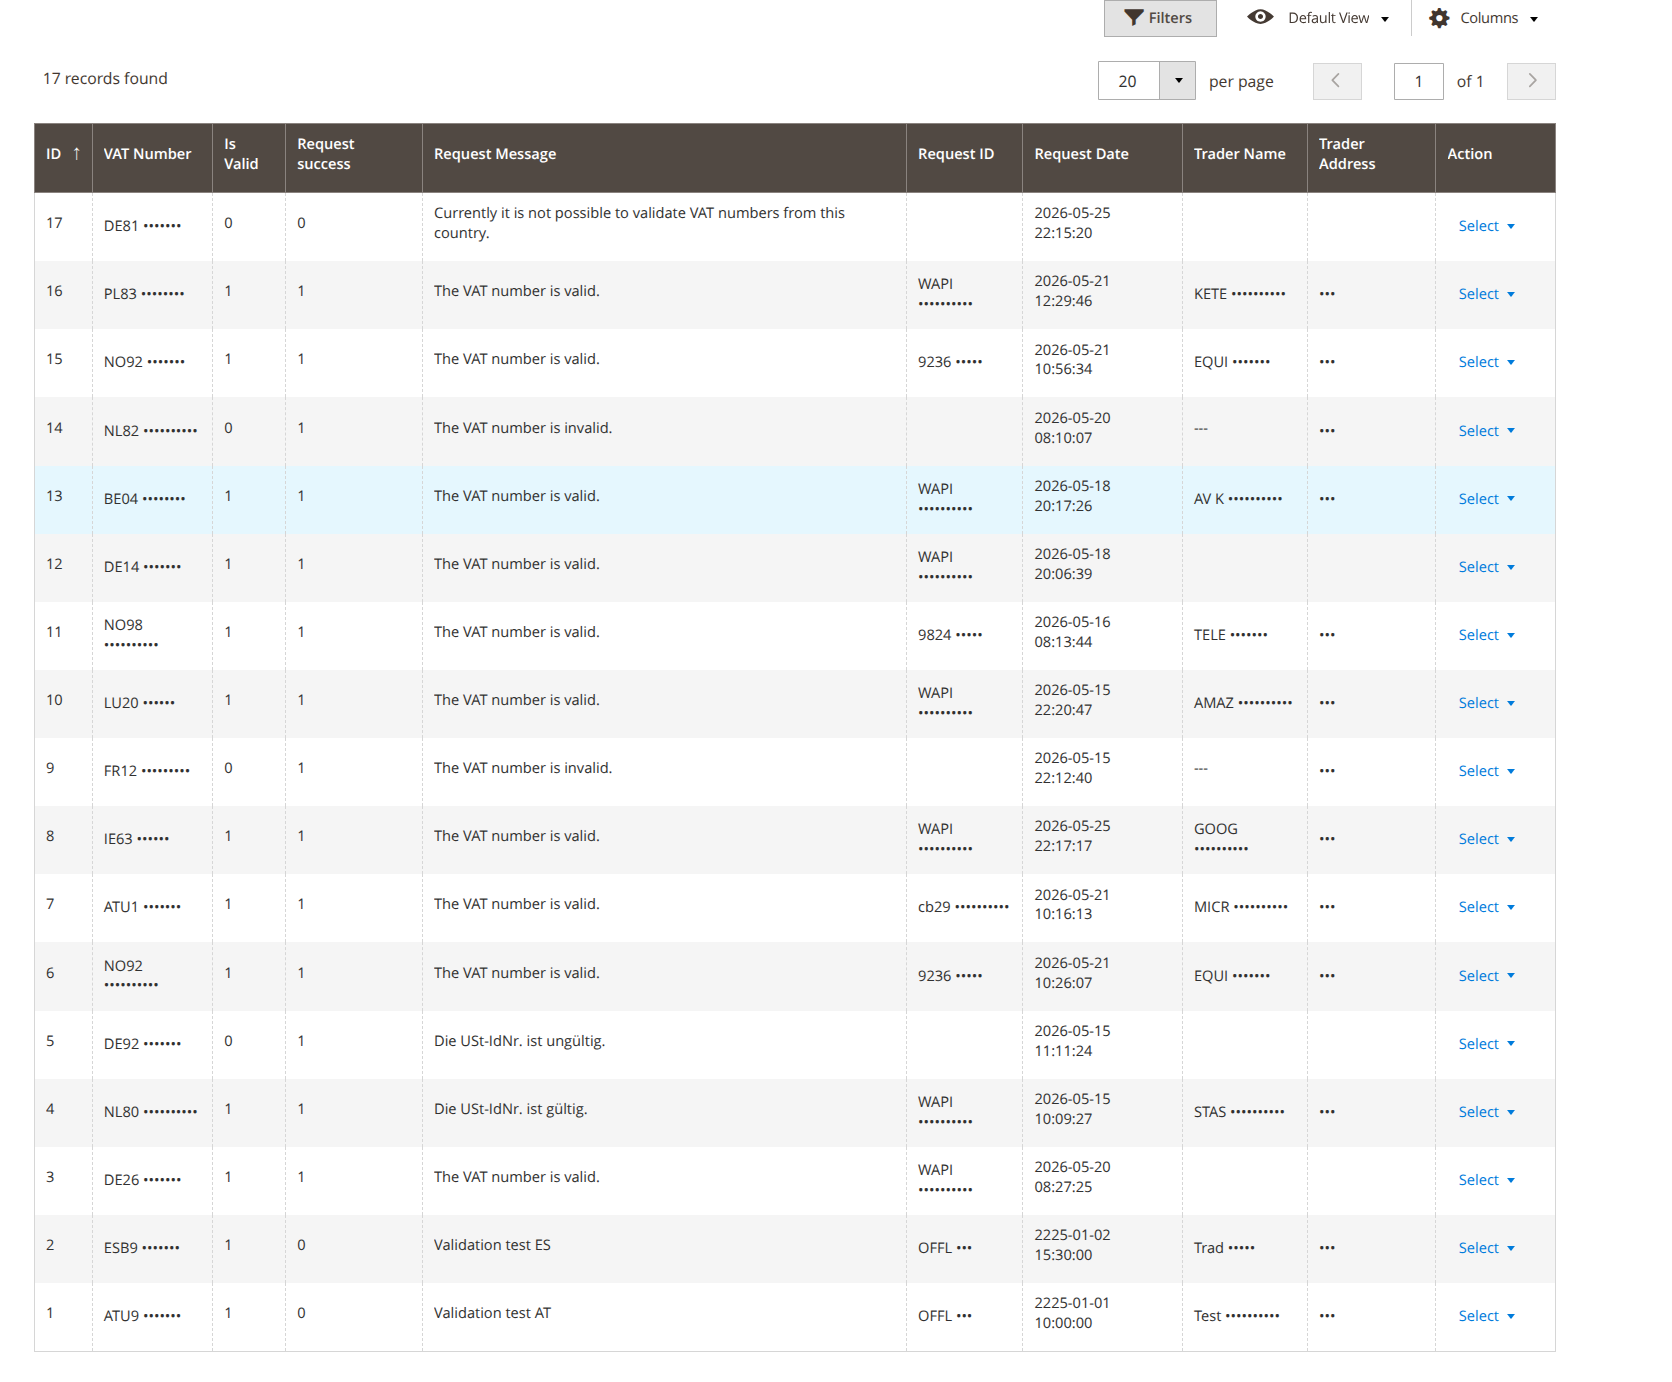Open Select action for row 13 BE04

pos(1486,499)
